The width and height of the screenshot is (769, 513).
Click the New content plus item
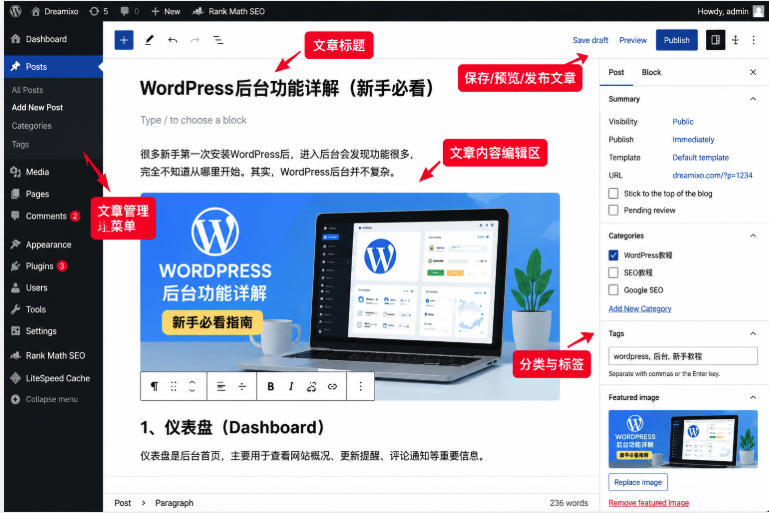tap(165, 11)
